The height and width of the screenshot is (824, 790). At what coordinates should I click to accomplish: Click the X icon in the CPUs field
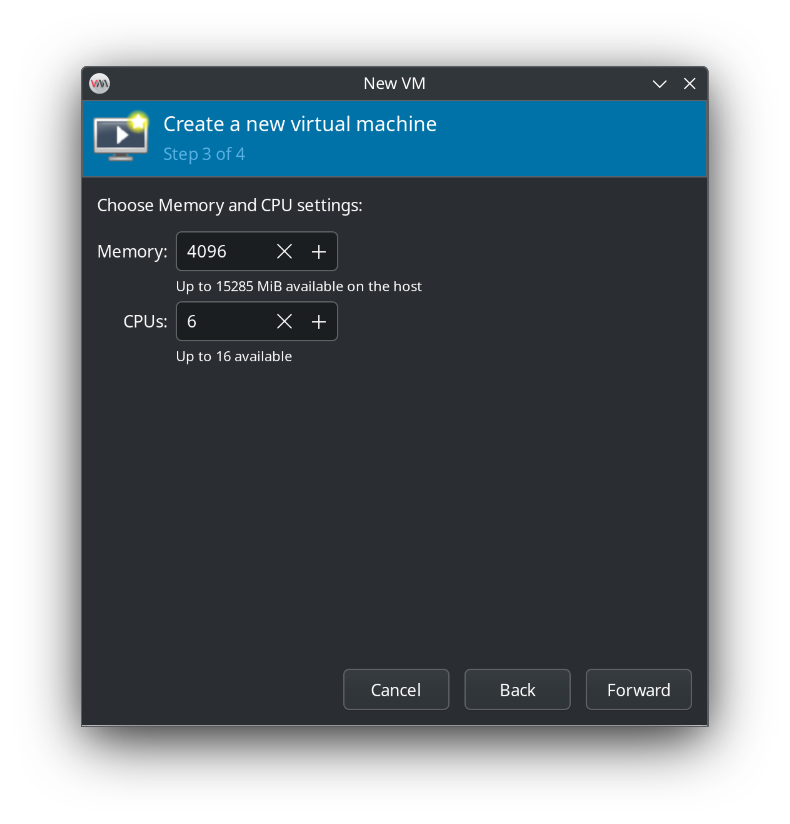coord(284,322)
